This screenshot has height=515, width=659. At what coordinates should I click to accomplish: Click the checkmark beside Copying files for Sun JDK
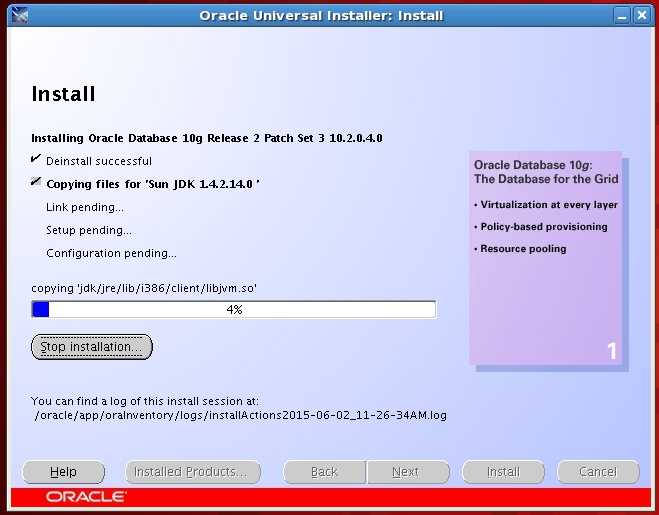coord(36,182)
